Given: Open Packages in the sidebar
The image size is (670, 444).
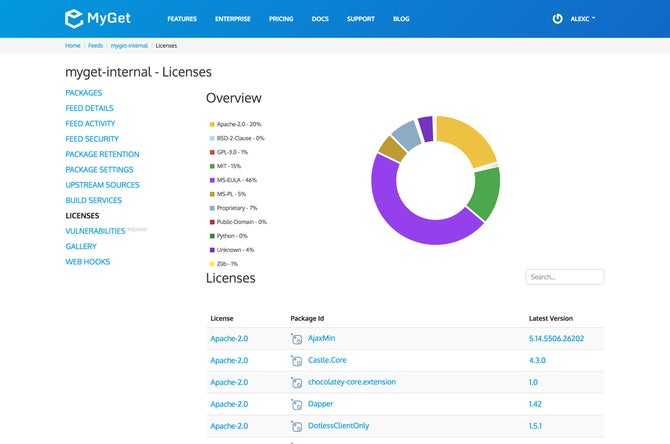Looking at the screenshot, I should (x=84, y=93).
